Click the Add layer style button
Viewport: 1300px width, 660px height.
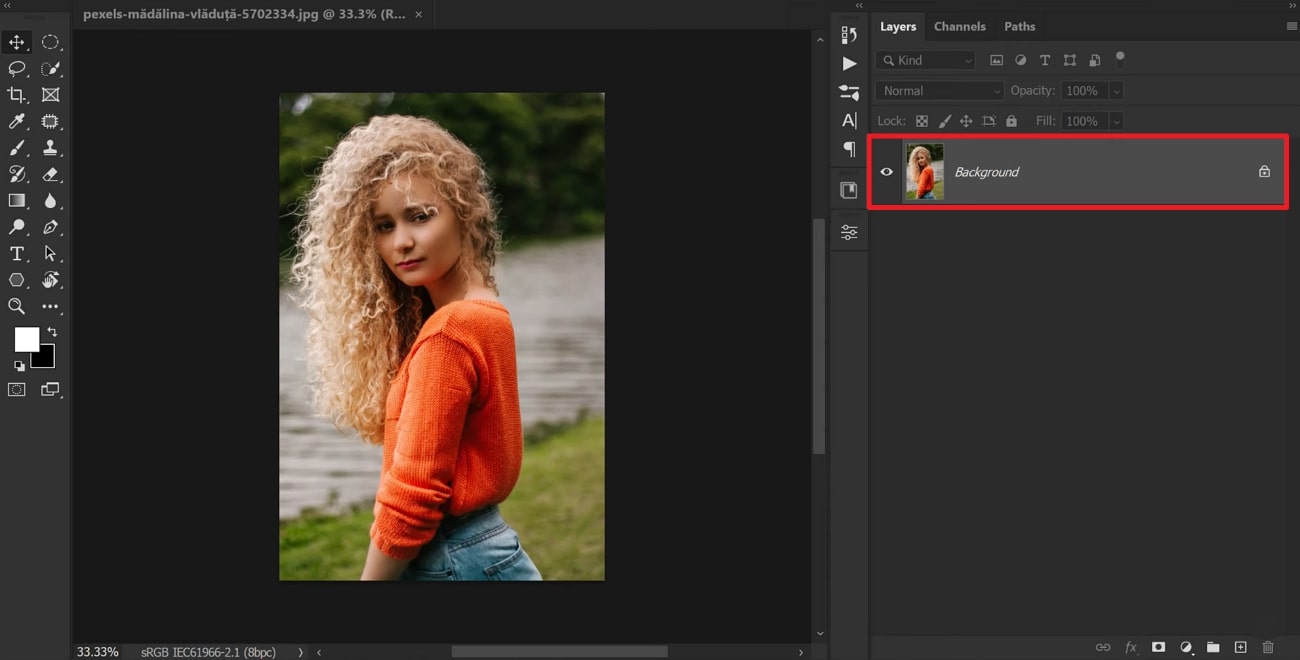click(1131, 647)
